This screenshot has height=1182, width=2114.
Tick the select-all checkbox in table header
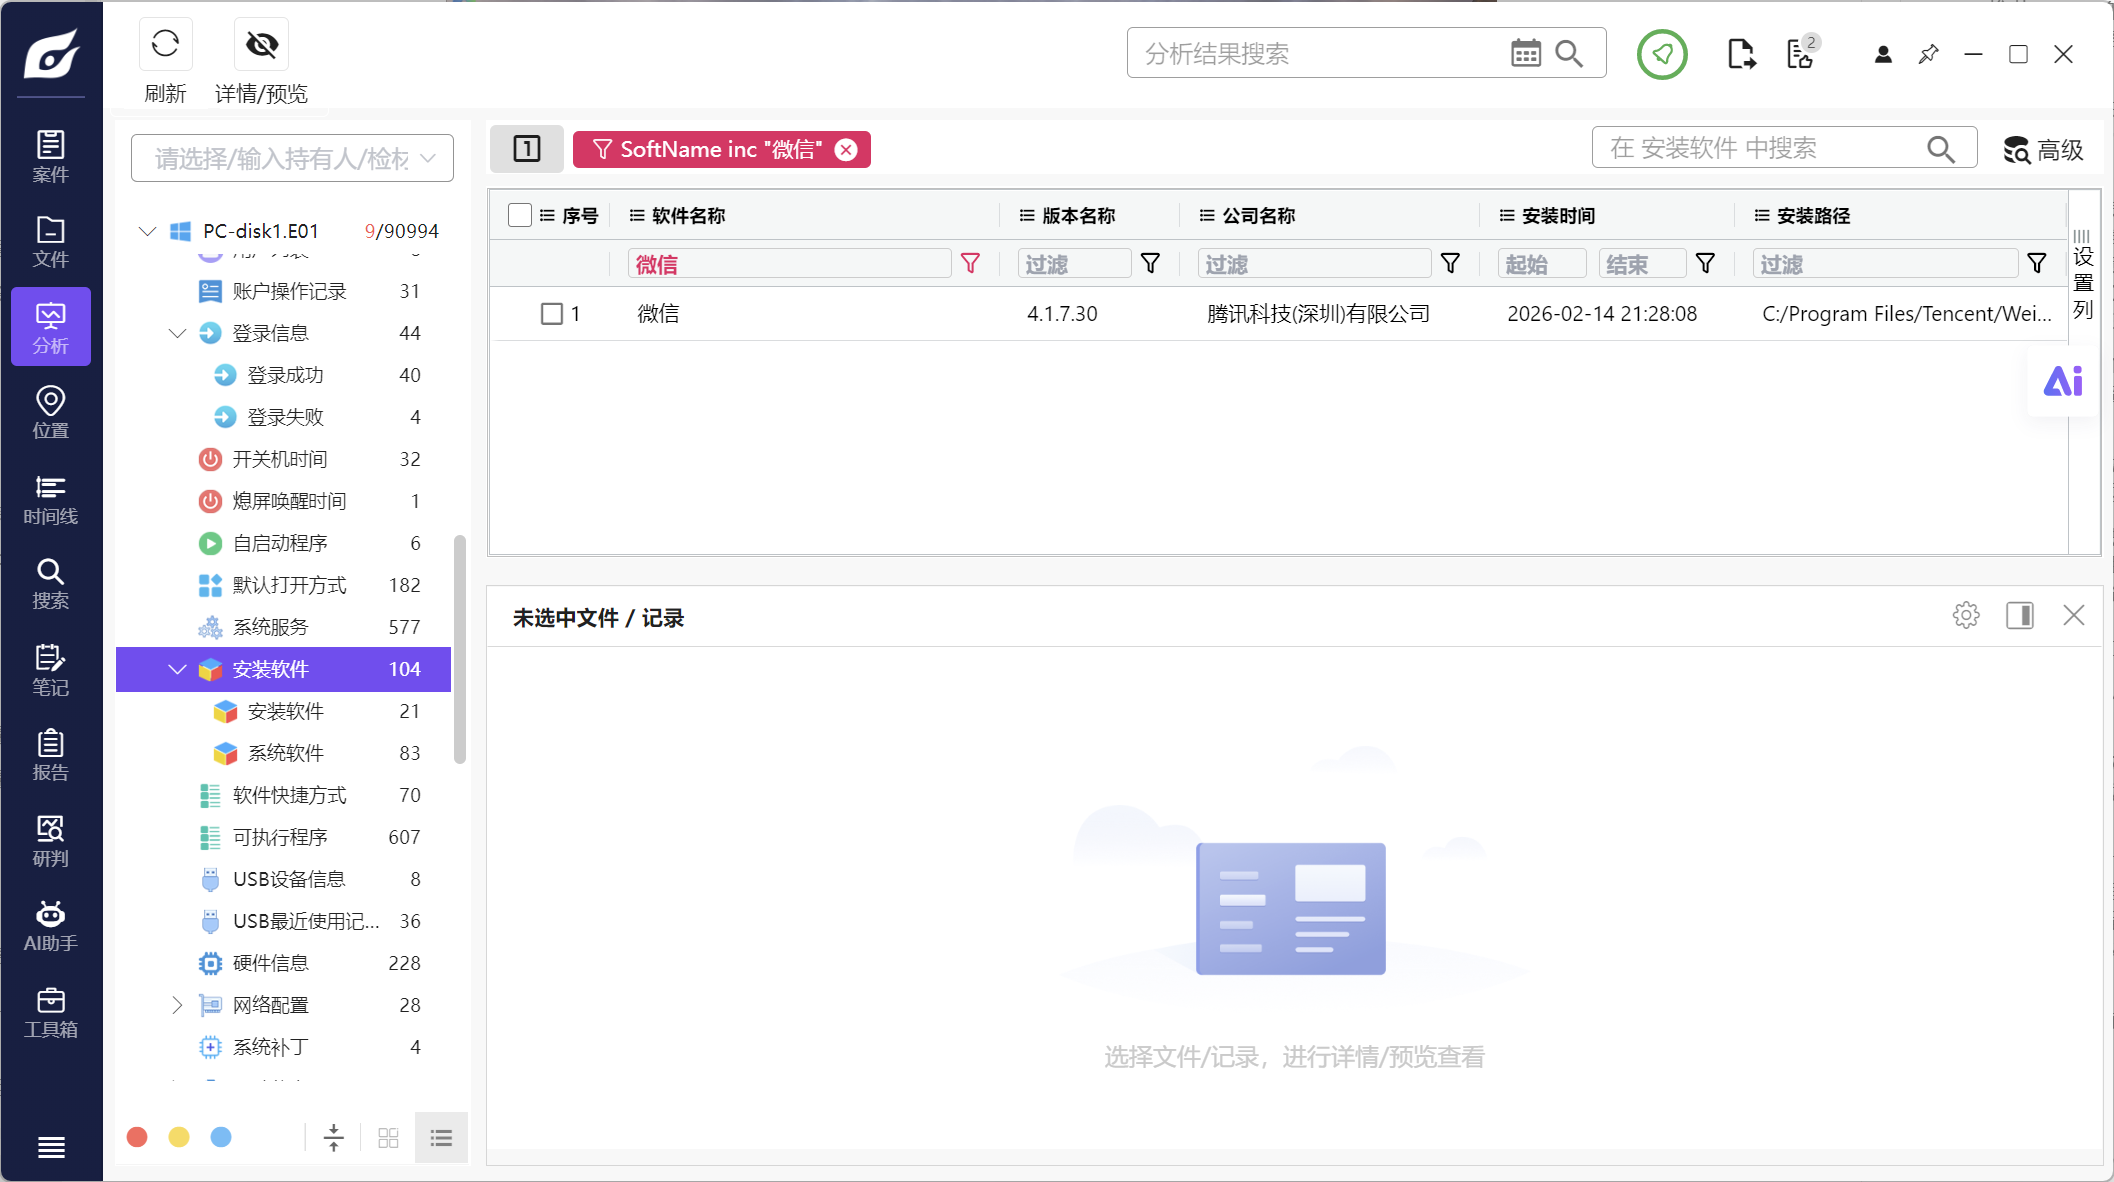520,215
